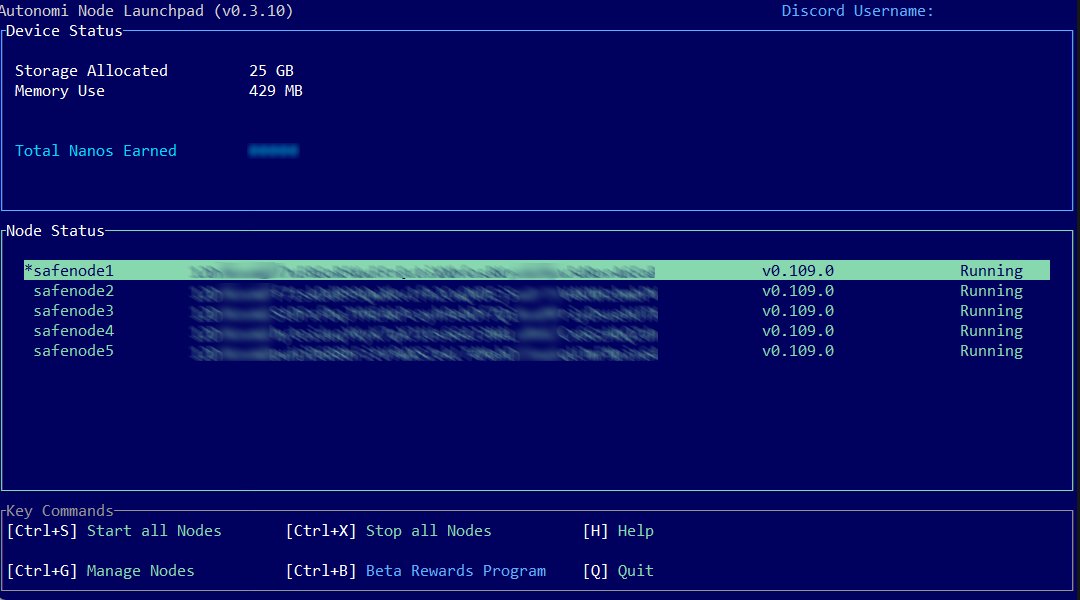This screenshot has width=1080, height=600.
Task: Select the safenode5 row
Action: coord(537,351)
